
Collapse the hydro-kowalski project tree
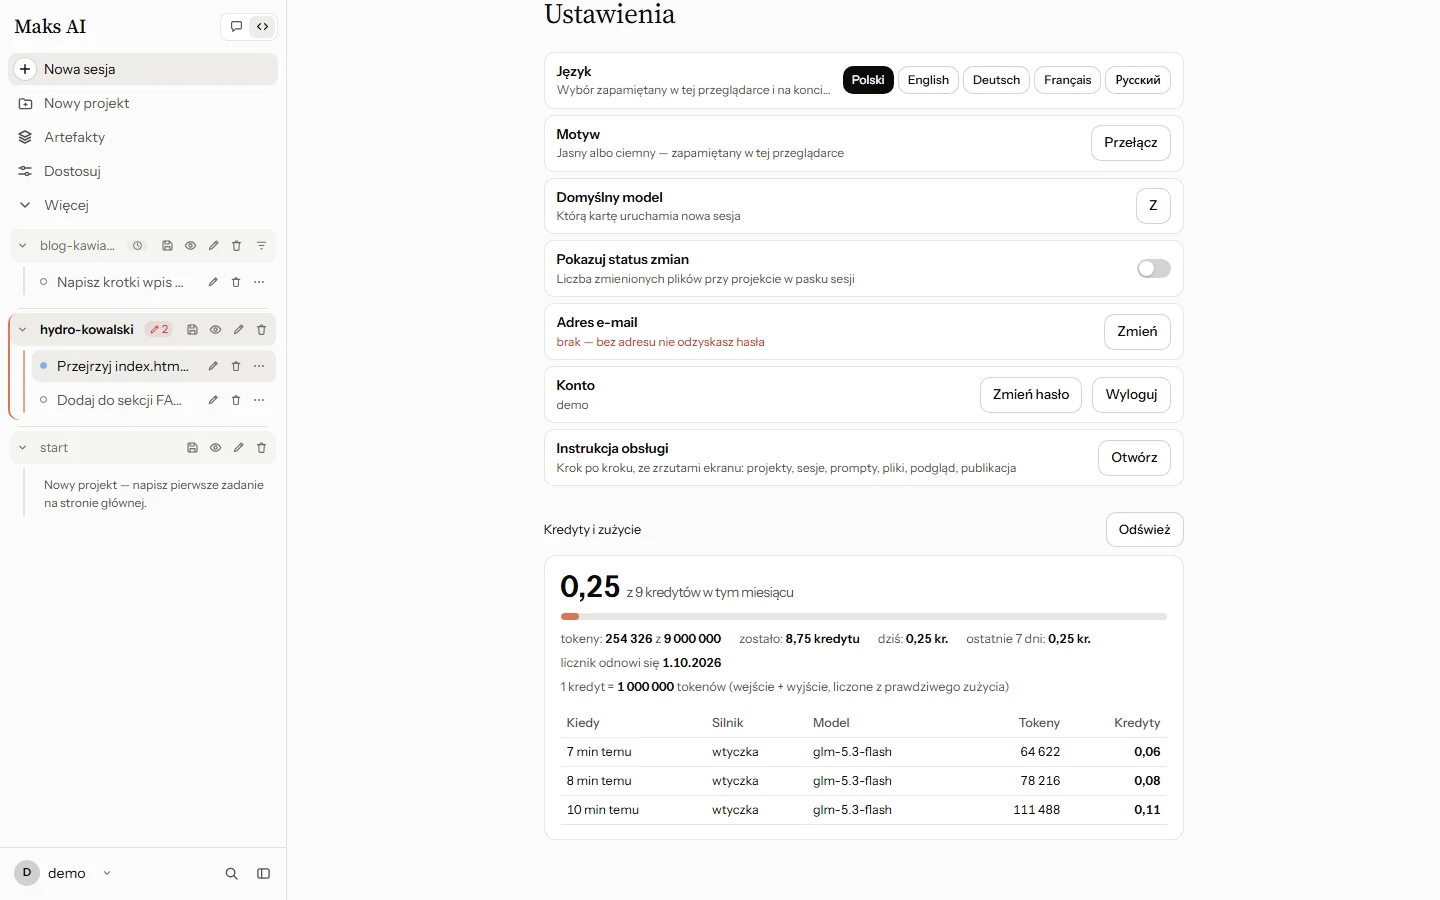pos(23,330)
